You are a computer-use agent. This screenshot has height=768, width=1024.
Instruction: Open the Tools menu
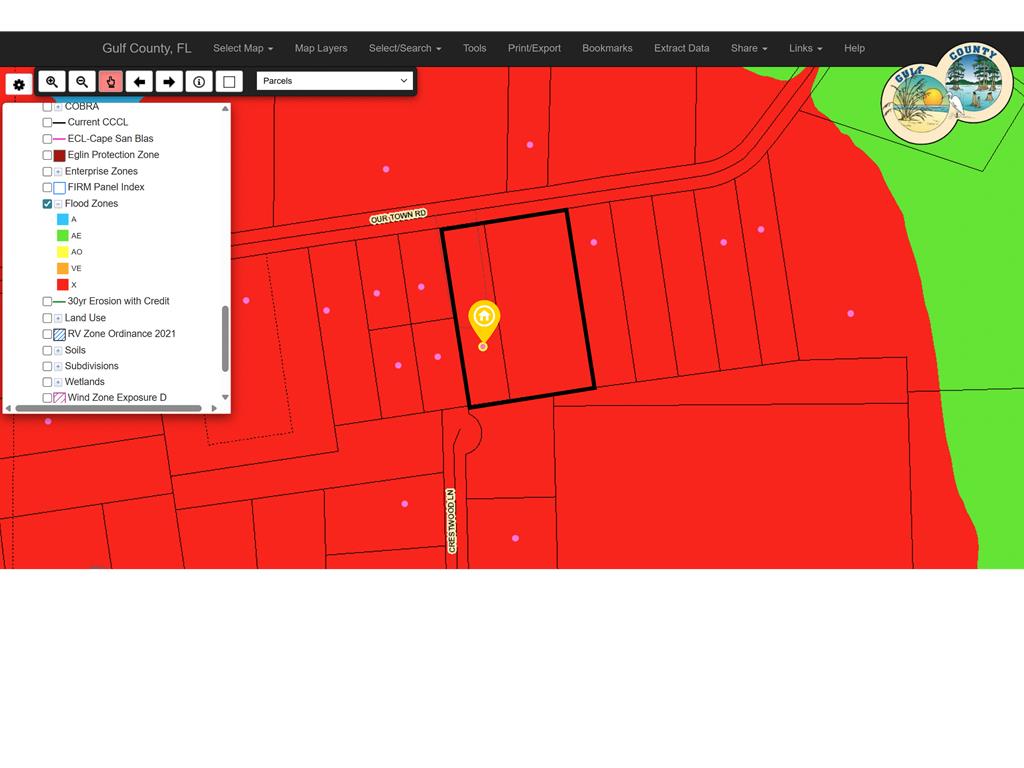[474, 48]
